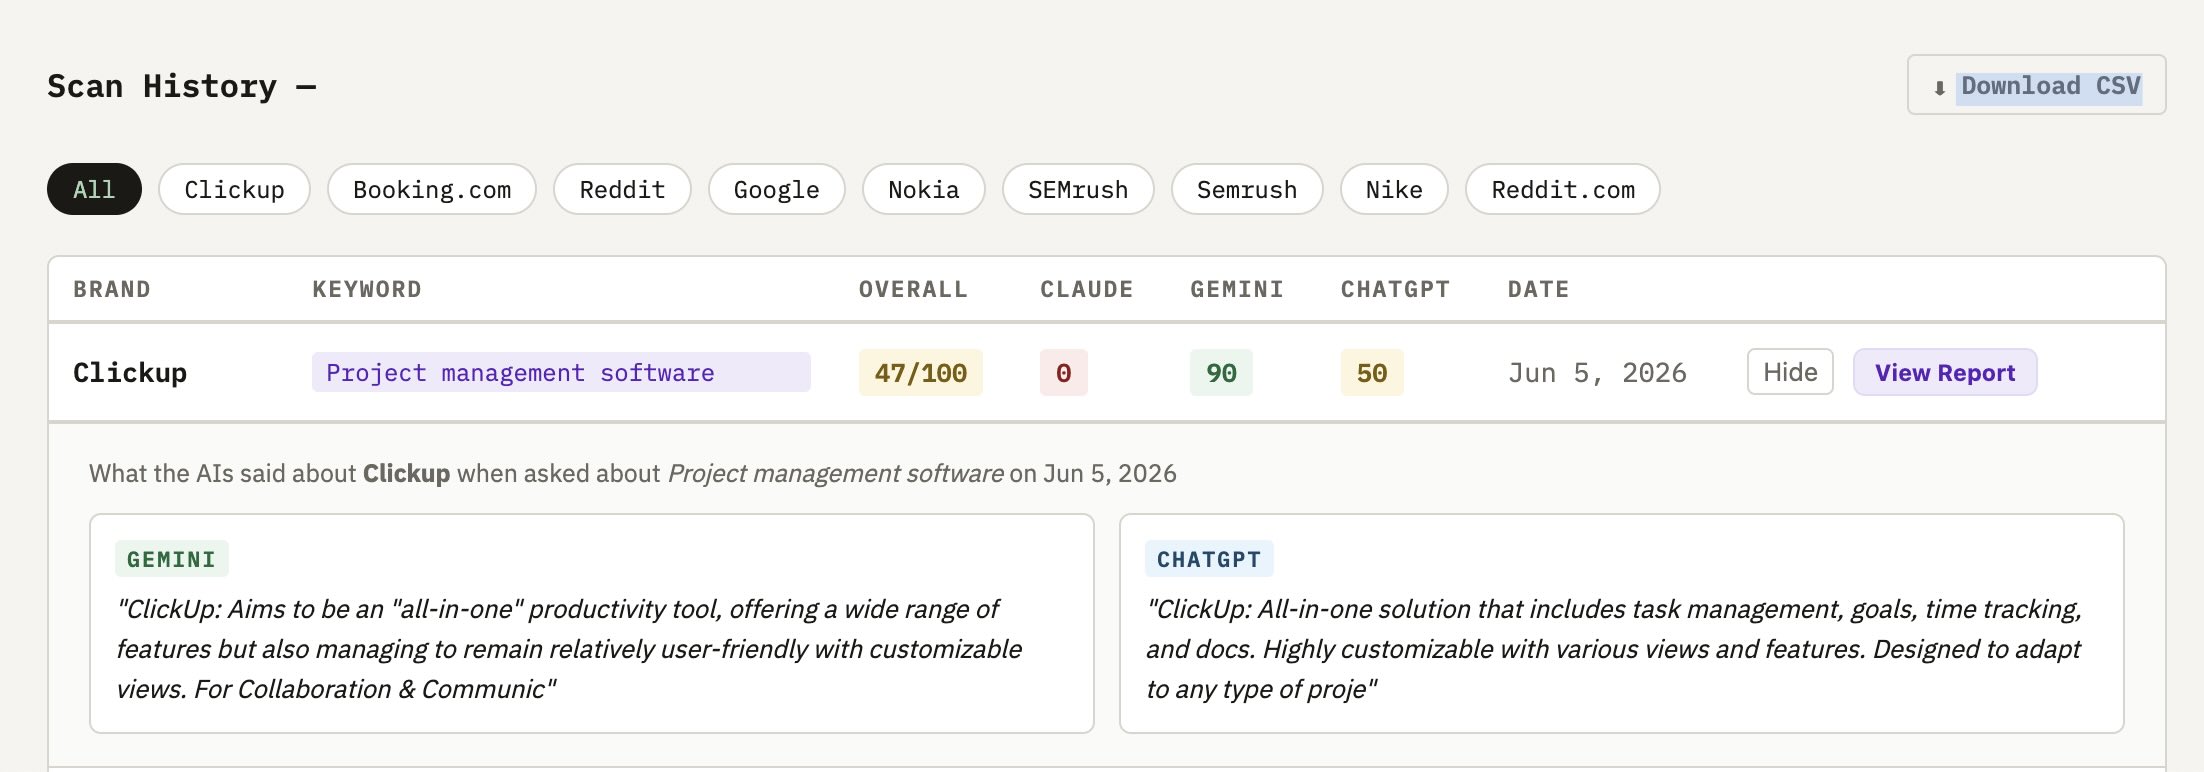Click the GEMINI column header
Screen dimensions: 2204x772
1237,290
